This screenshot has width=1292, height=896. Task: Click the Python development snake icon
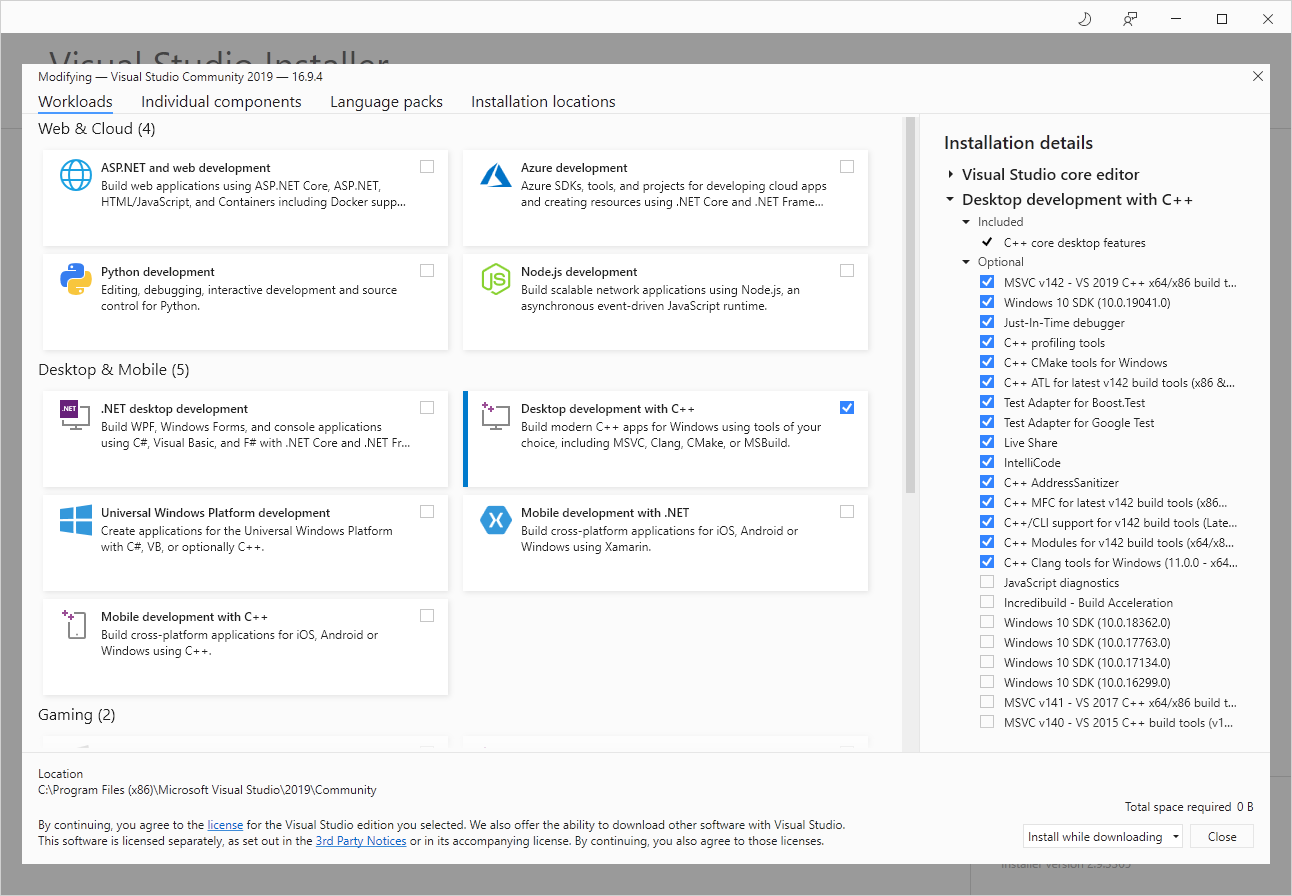tap(76, 280)
